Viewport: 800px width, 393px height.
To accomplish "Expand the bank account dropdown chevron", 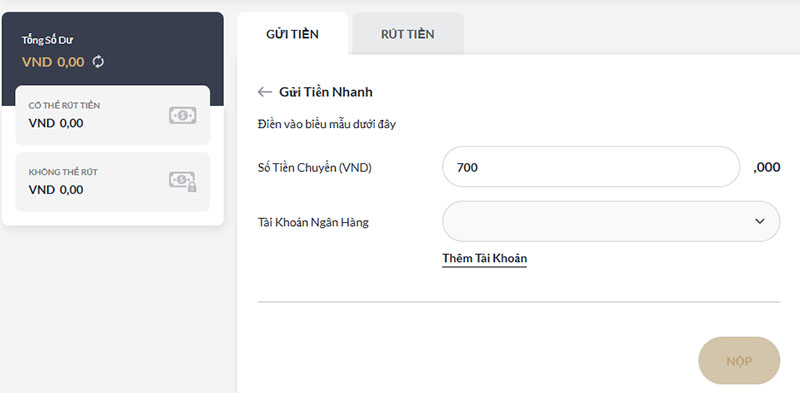I will (x=760, y=222).
